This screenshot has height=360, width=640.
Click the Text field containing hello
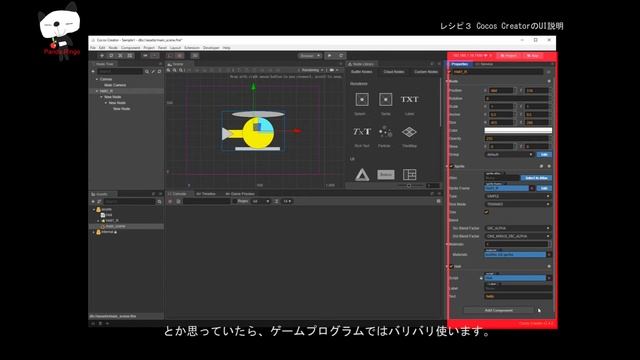pyautogui.click(x=518, y=296)
